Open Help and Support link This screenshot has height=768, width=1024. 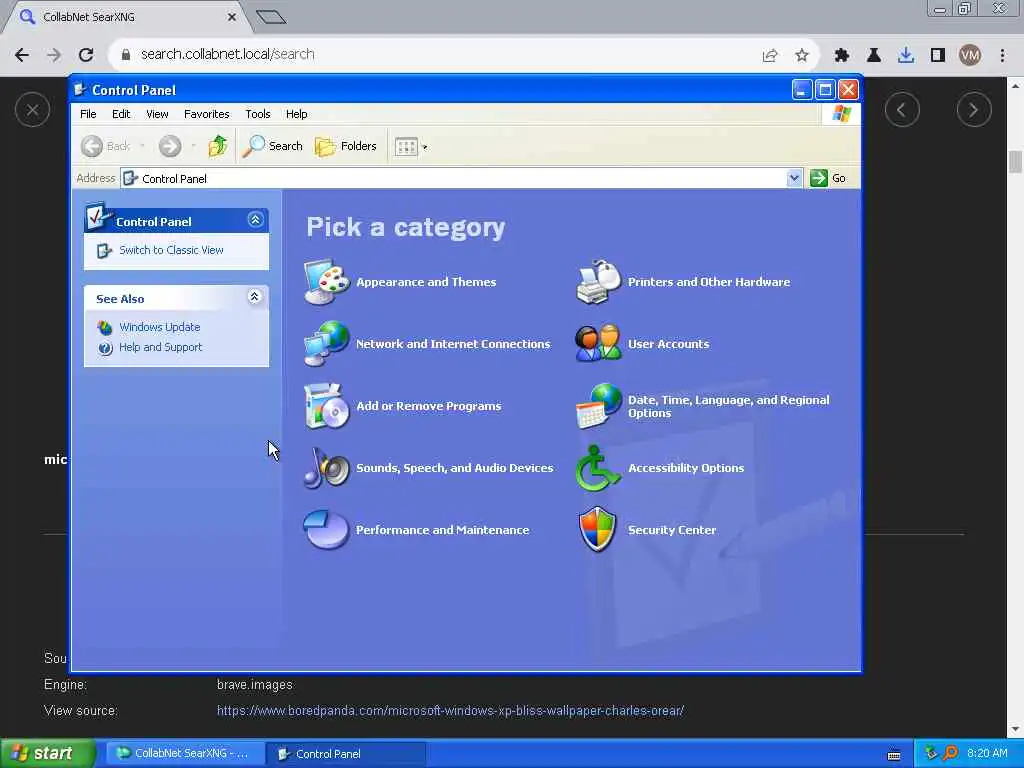[161, 347]
